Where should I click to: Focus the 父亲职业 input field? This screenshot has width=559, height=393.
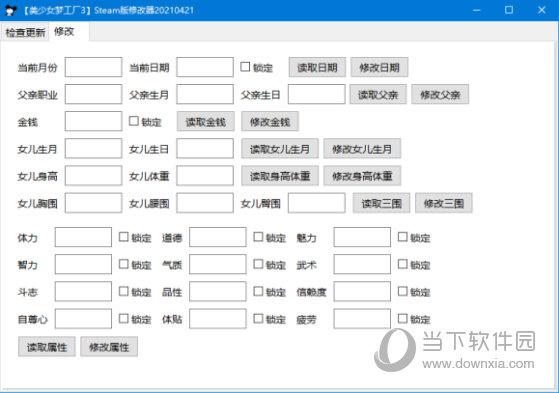click(x=93, y=94)
